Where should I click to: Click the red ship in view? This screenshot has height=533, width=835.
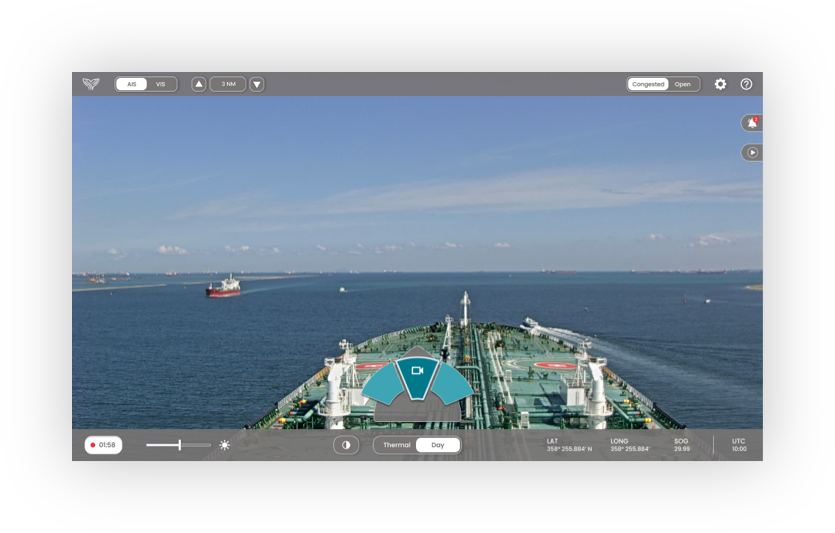pyautogui.click(x=223, y=287)
